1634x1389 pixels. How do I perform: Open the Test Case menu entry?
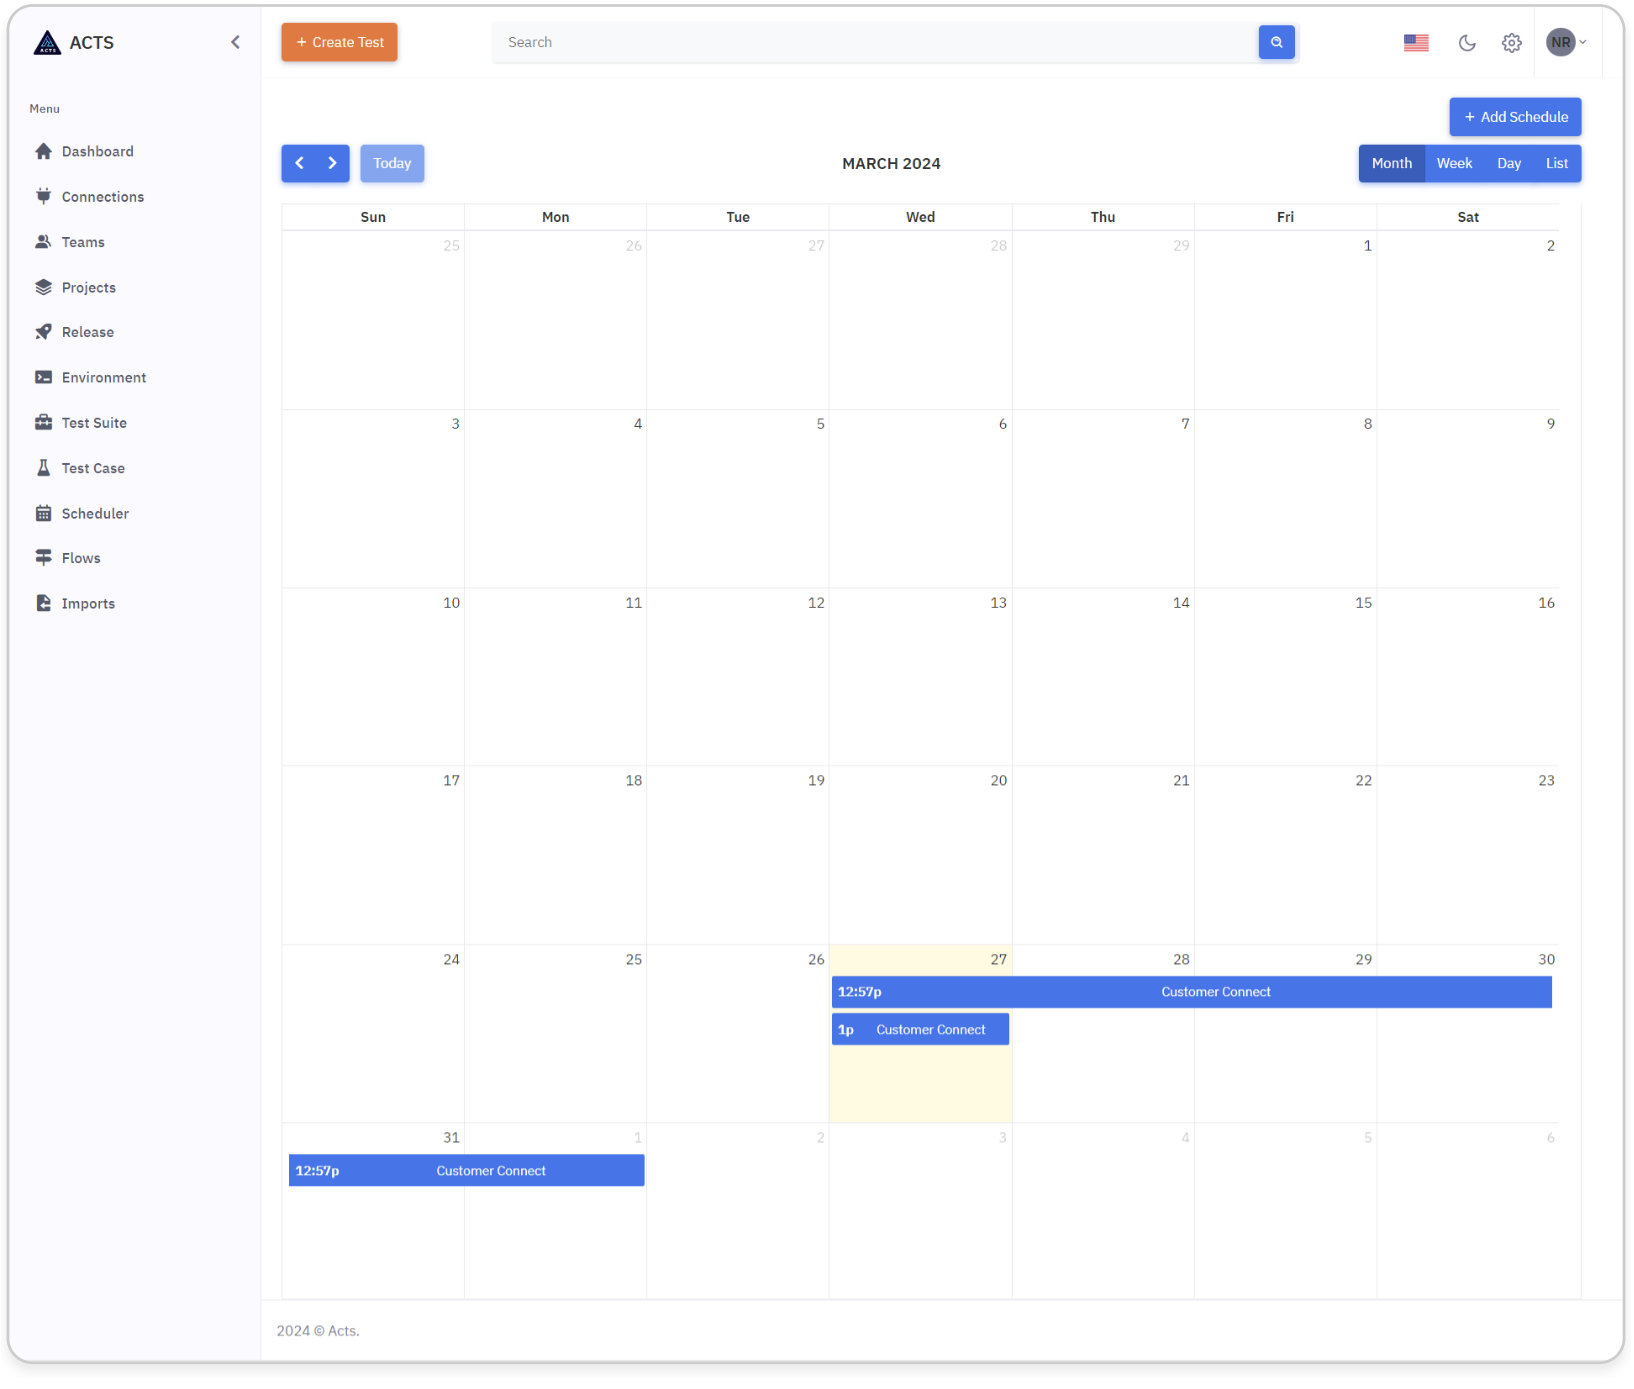click(x=93, y=468)
